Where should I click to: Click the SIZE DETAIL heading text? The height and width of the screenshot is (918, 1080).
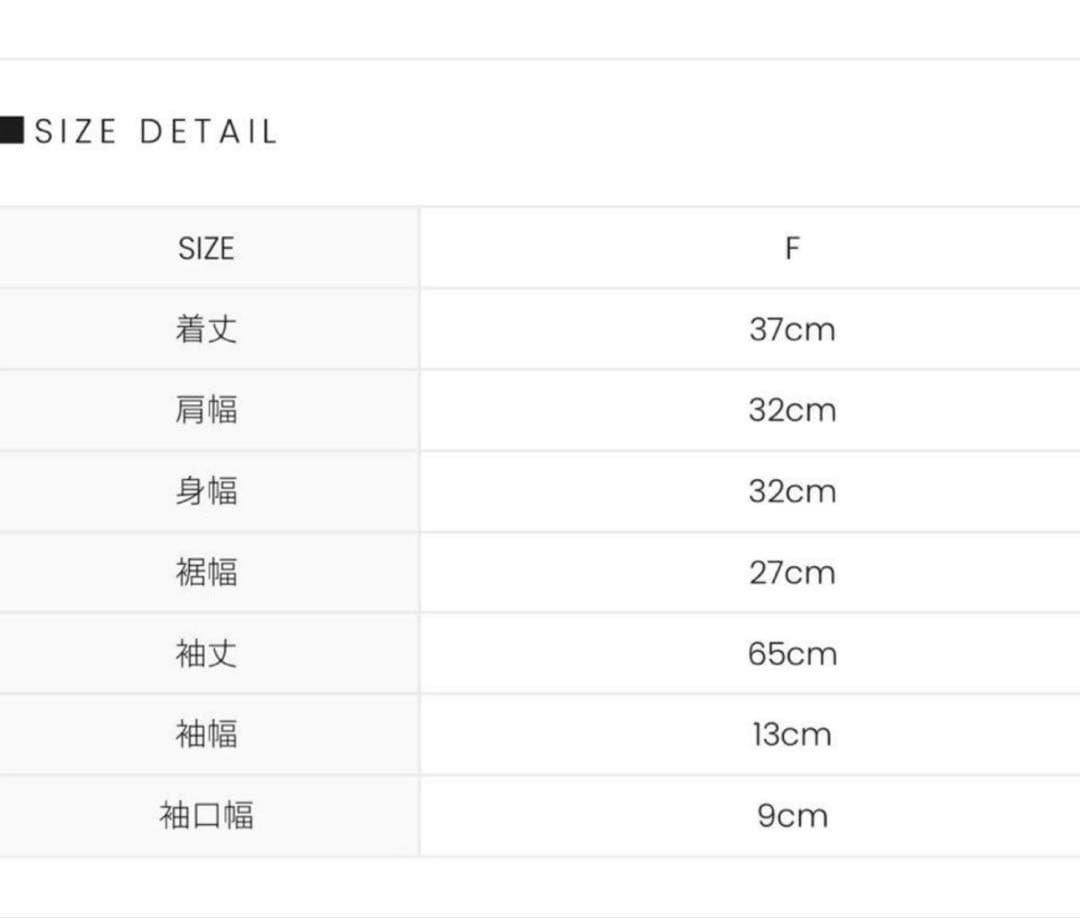point(156,132)
